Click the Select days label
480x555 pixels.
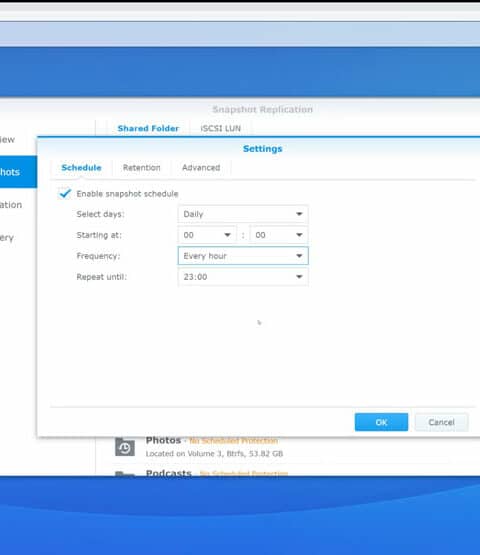pos(100,214)
